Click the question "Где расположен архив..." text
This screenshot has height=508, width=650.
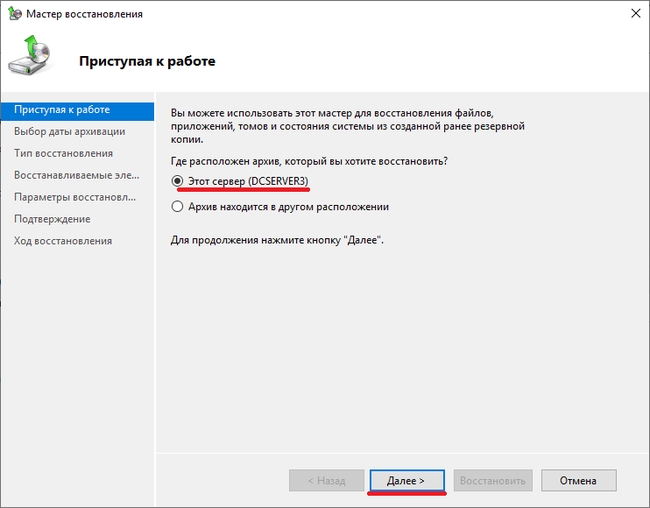(309, 161)
